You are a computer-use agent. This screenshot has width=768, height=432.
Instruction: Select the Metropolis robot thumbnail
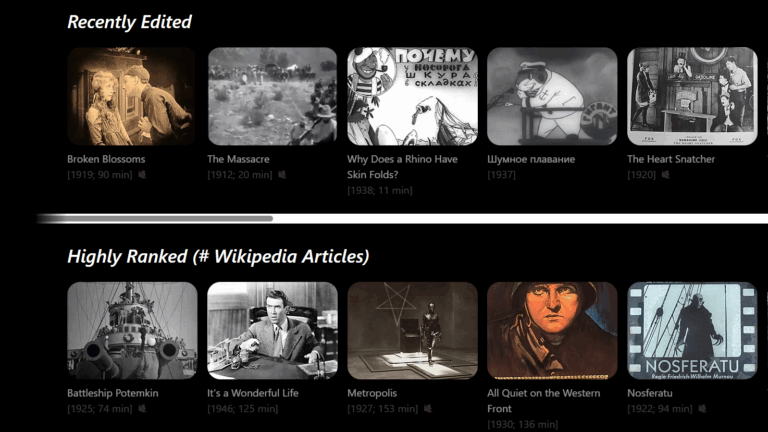point(412,331)
